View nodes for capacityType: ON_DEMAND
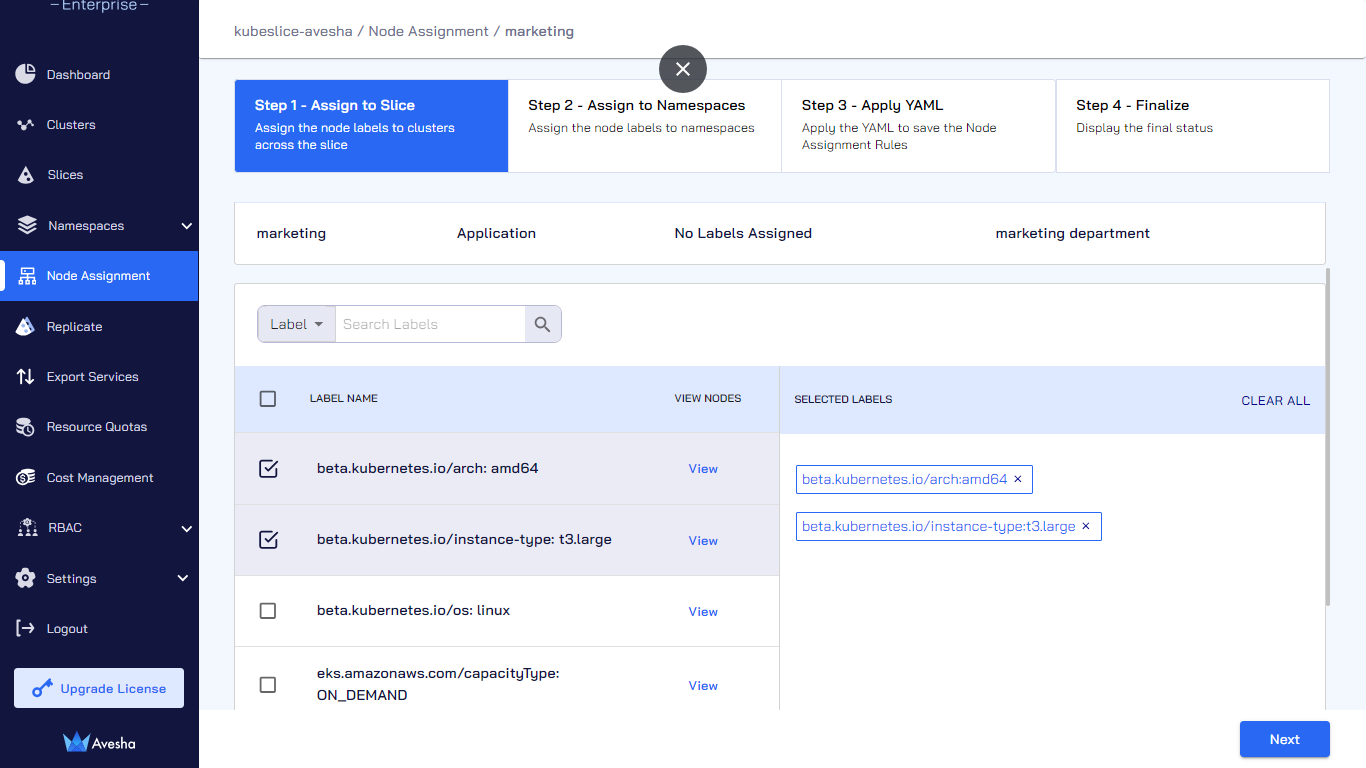The width and height of the screenshot is (1366, 768). pyautogui.click(x=703, y=685)
